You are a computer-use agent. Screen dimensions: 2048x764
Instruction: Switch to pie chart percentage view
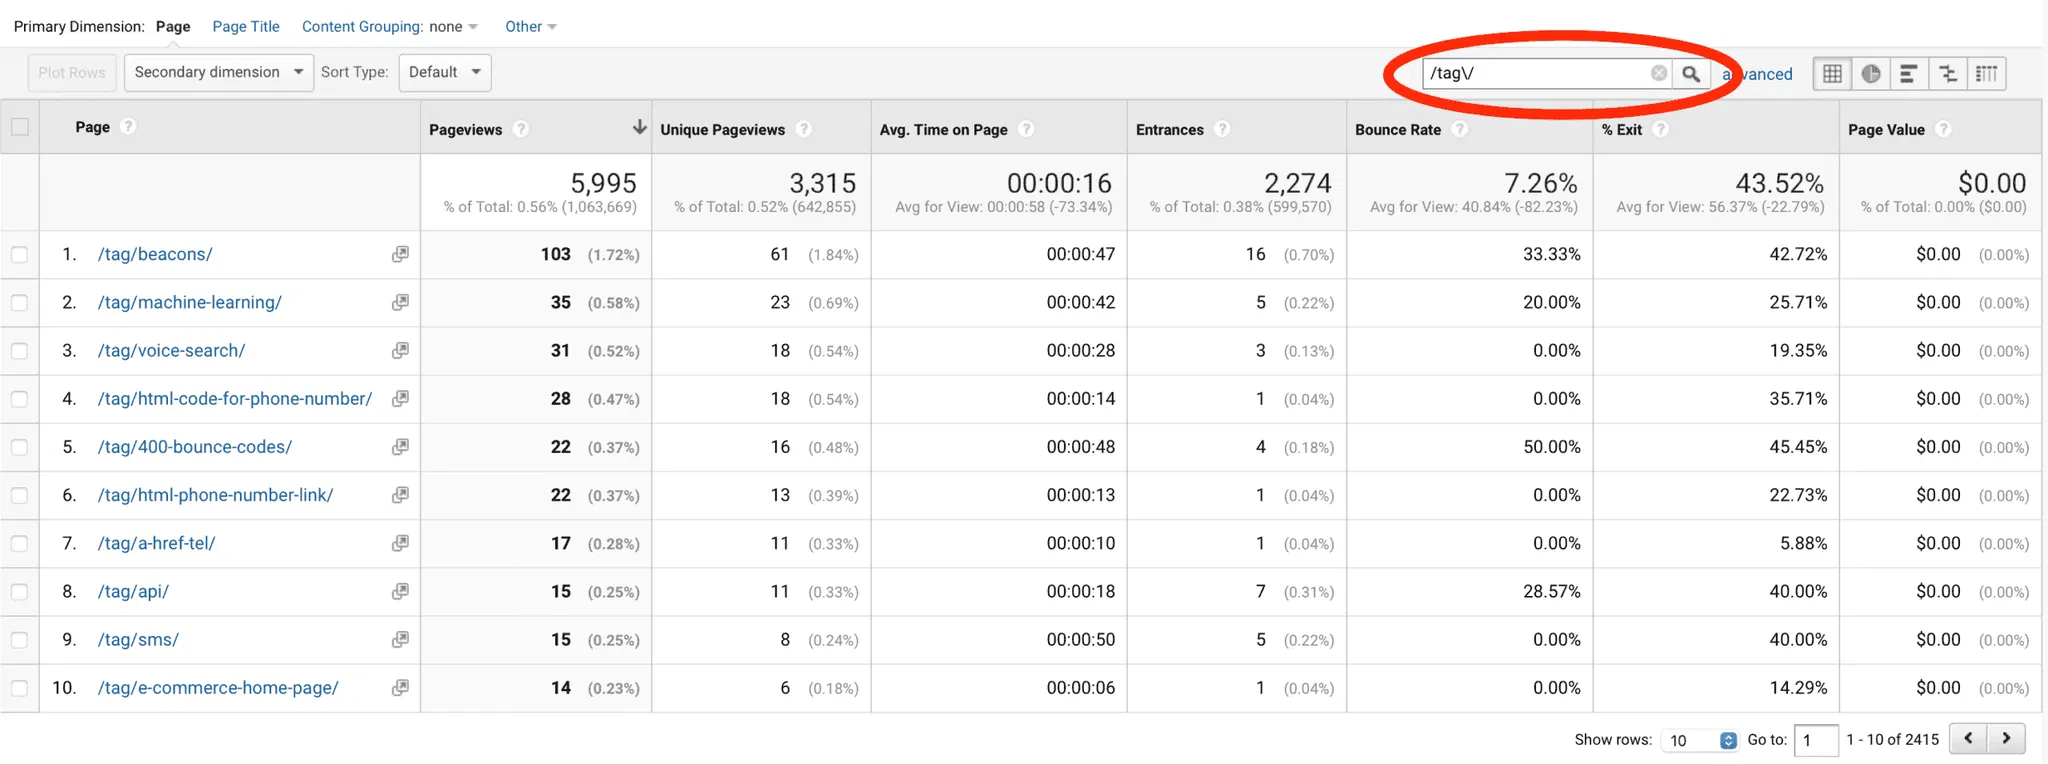[x=1870, y=73]
